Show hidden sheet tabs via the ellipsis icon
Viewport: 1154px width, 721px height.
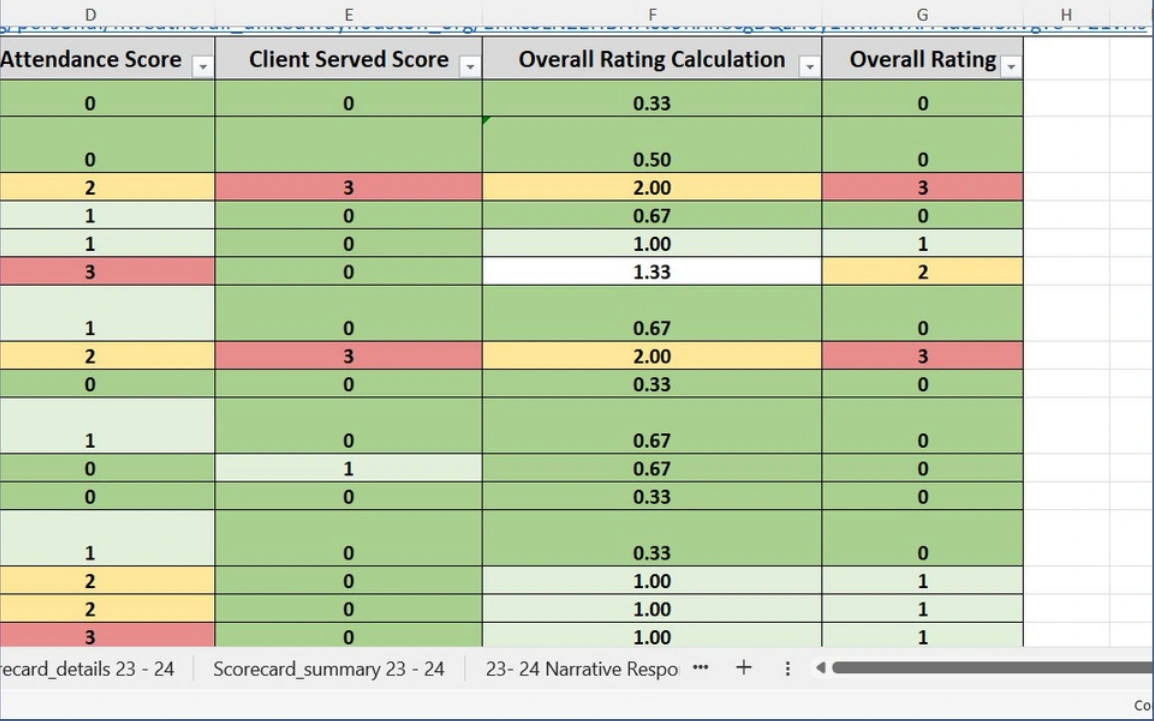tap(701, 668)
